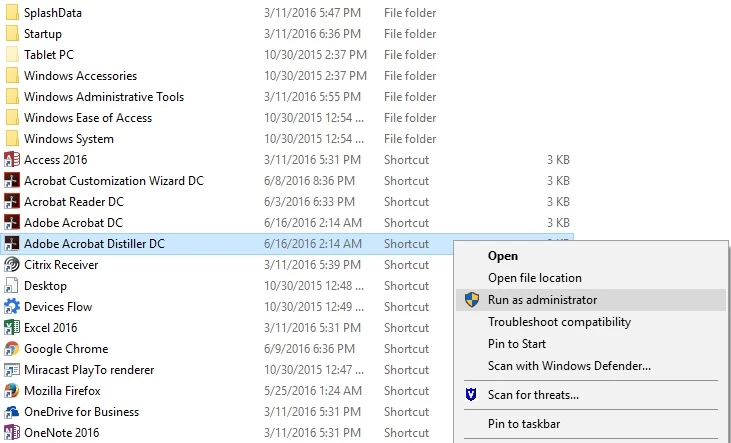Select the Windows Administrative Tools name
The width and height of the screenshot is (731, 443).
point(104,97)
